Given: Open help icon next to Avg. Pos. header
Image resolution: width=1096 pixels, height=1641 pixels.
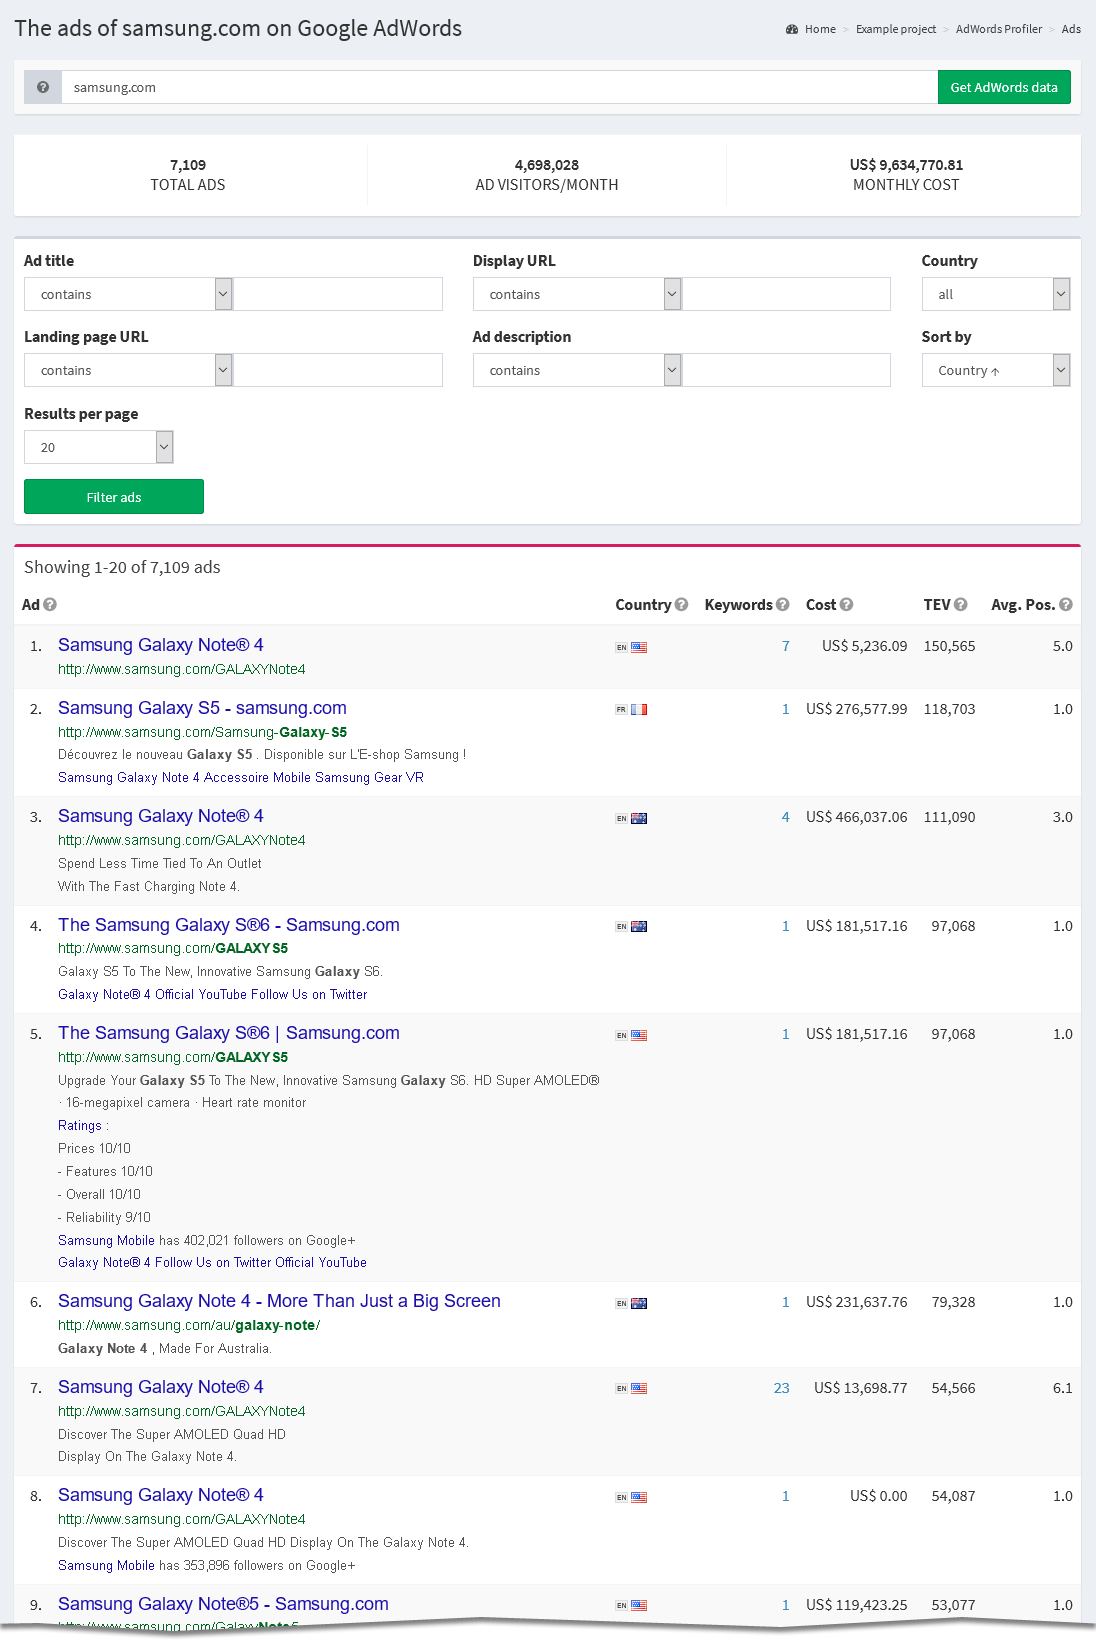Looking at the screenshot, I should (x=1066, y=604).
